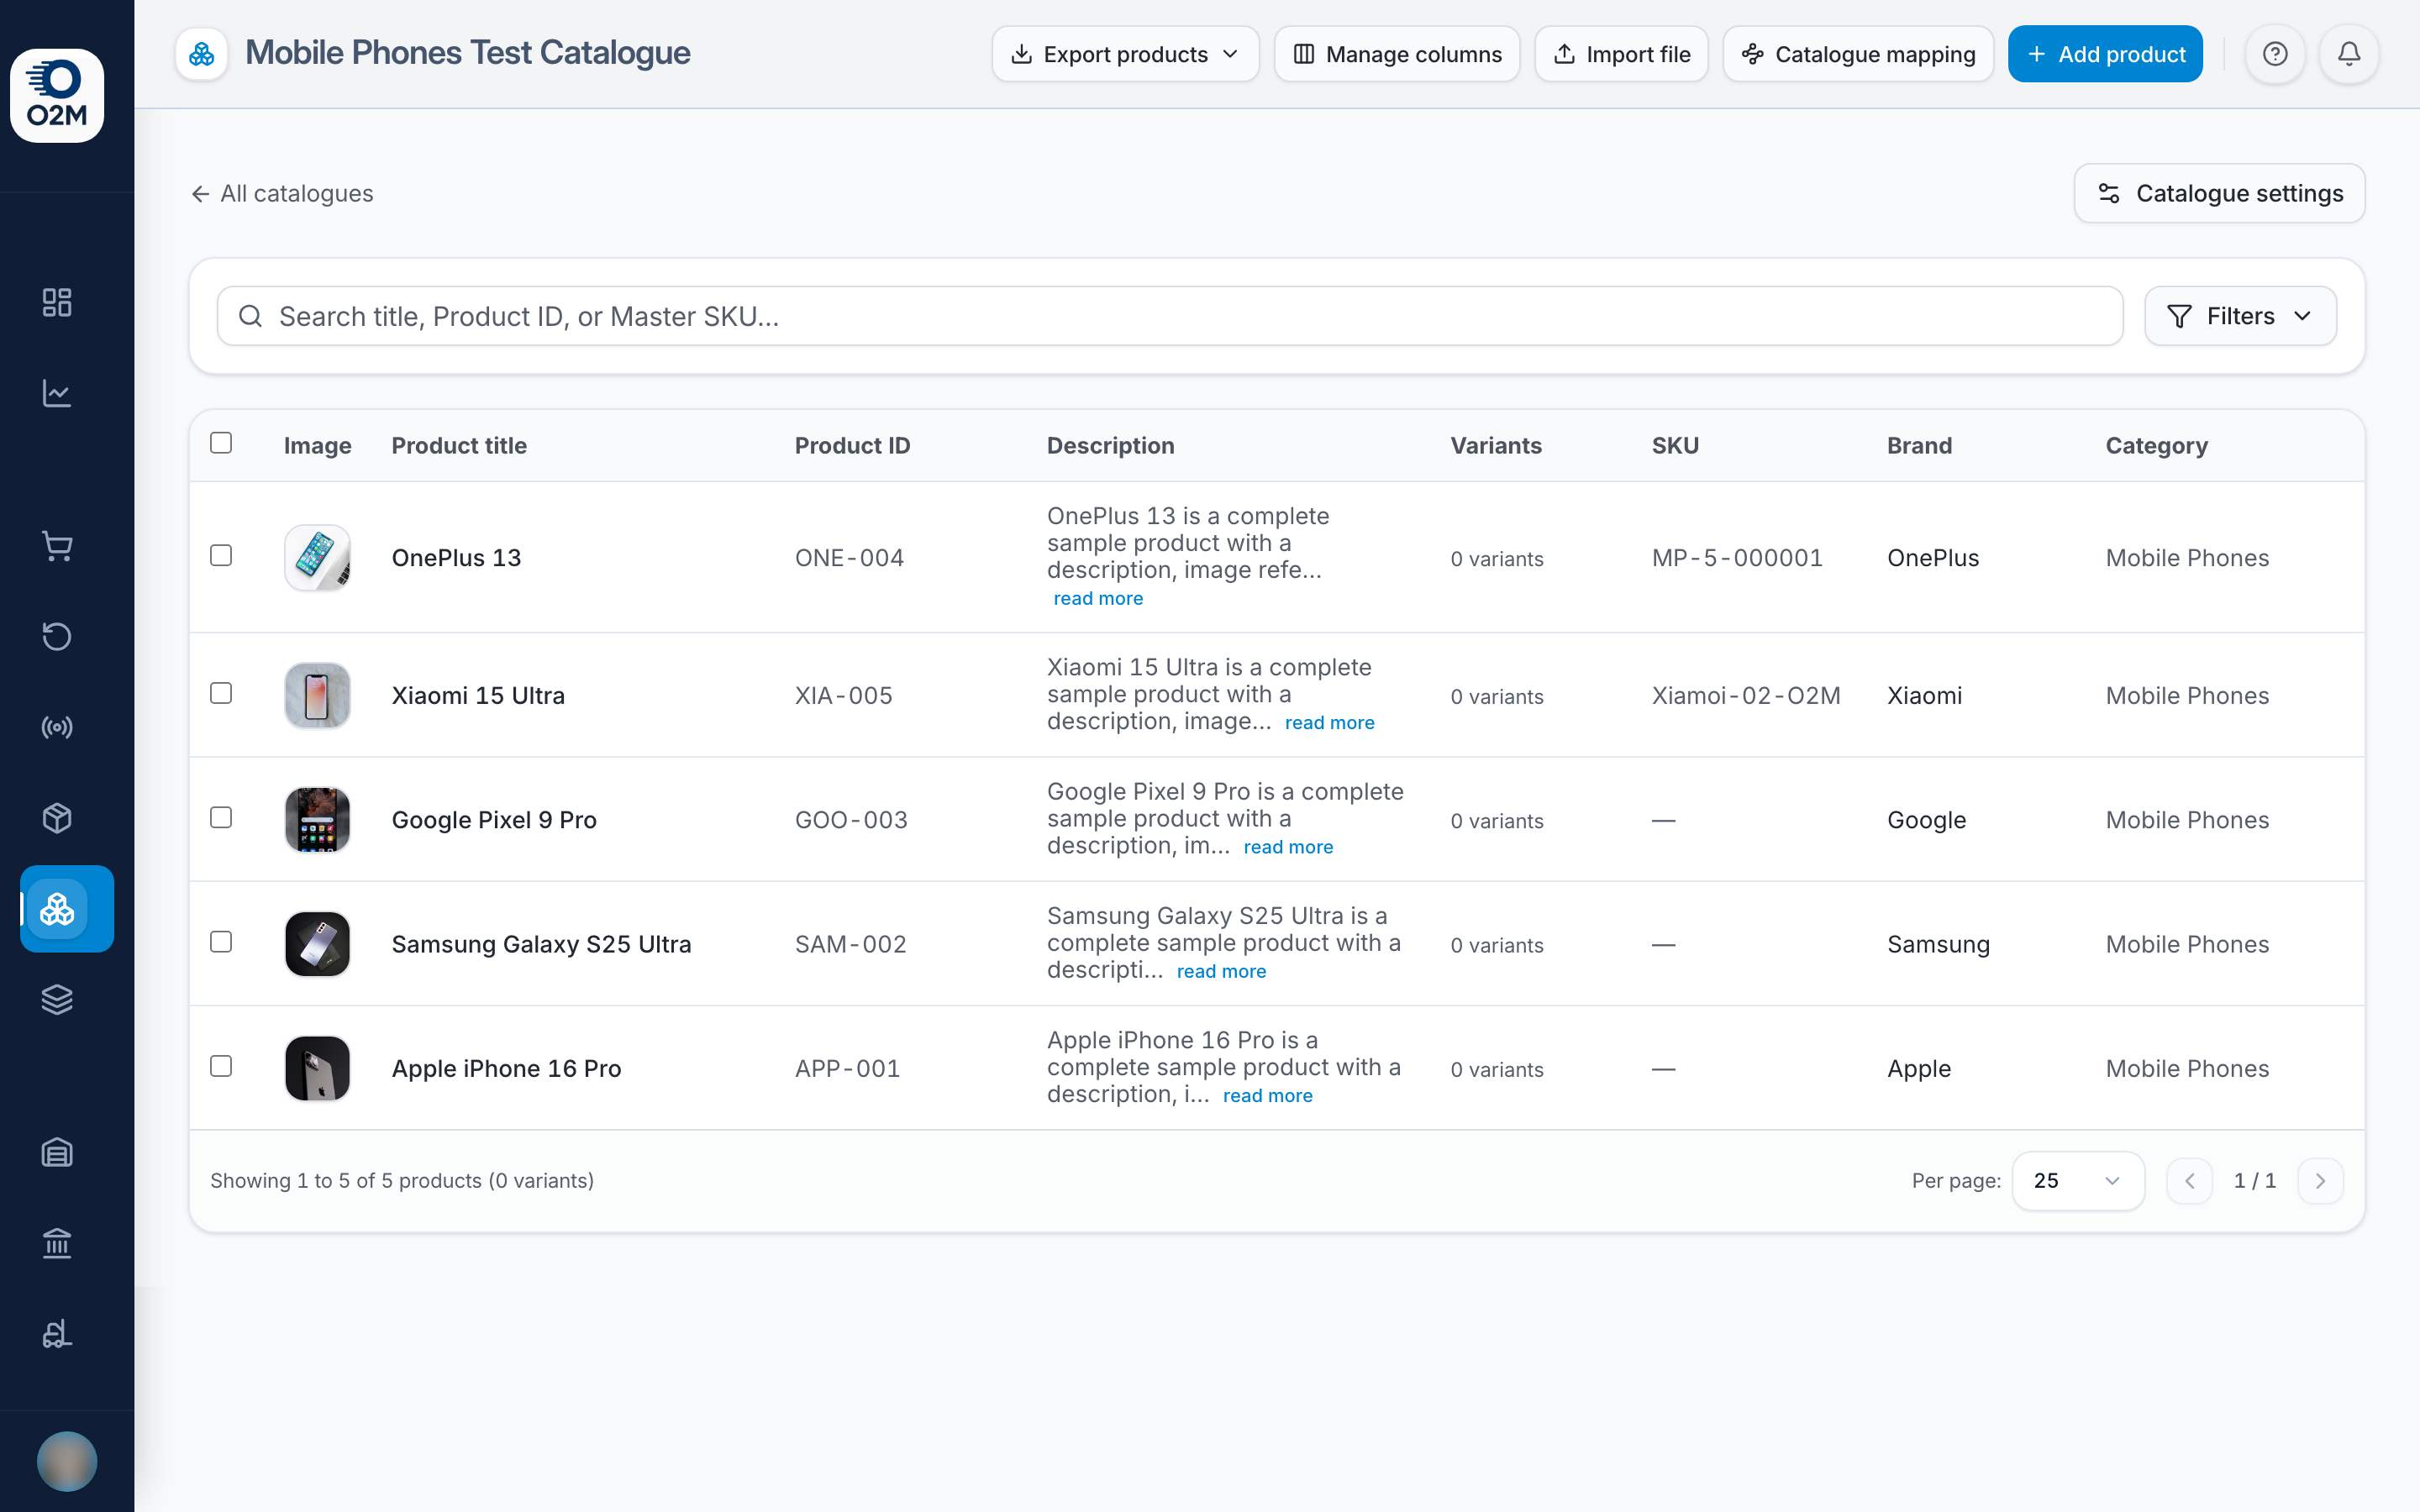Open the analytics line chart sidebar icon
The image size is (2420, 1512).
point(57,393)
